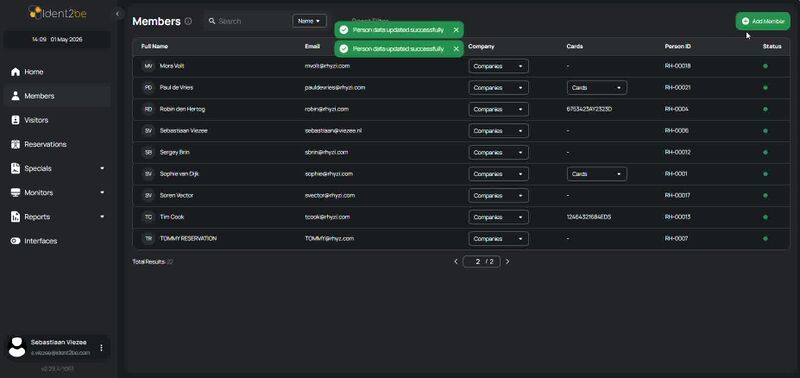Open Companies dropdown for Paul de Vries
Screen dimensions: 800x378
pos(498,88)
